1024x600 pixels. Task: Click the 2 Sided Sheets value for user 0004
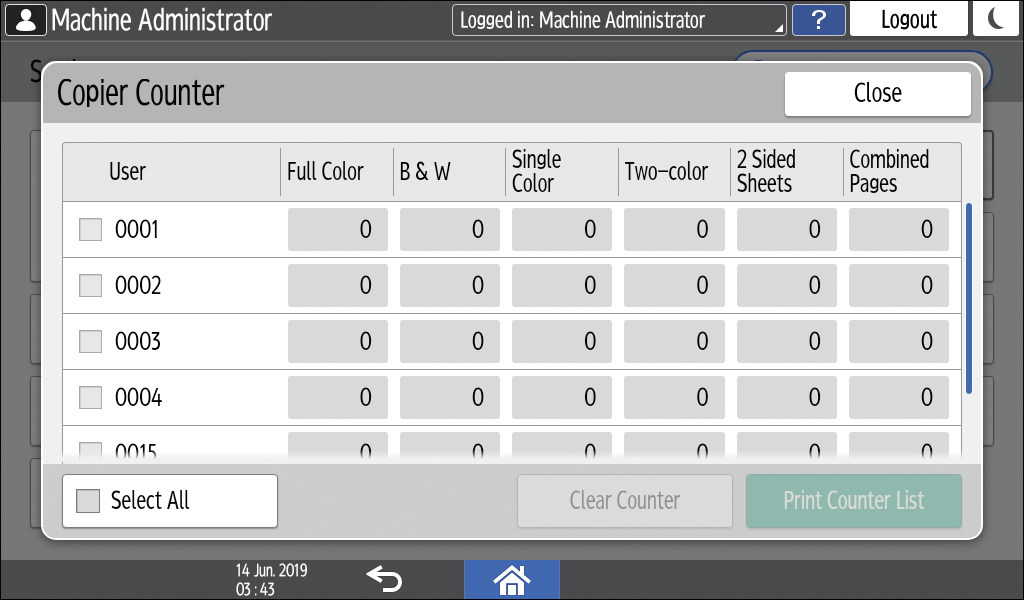786,398
